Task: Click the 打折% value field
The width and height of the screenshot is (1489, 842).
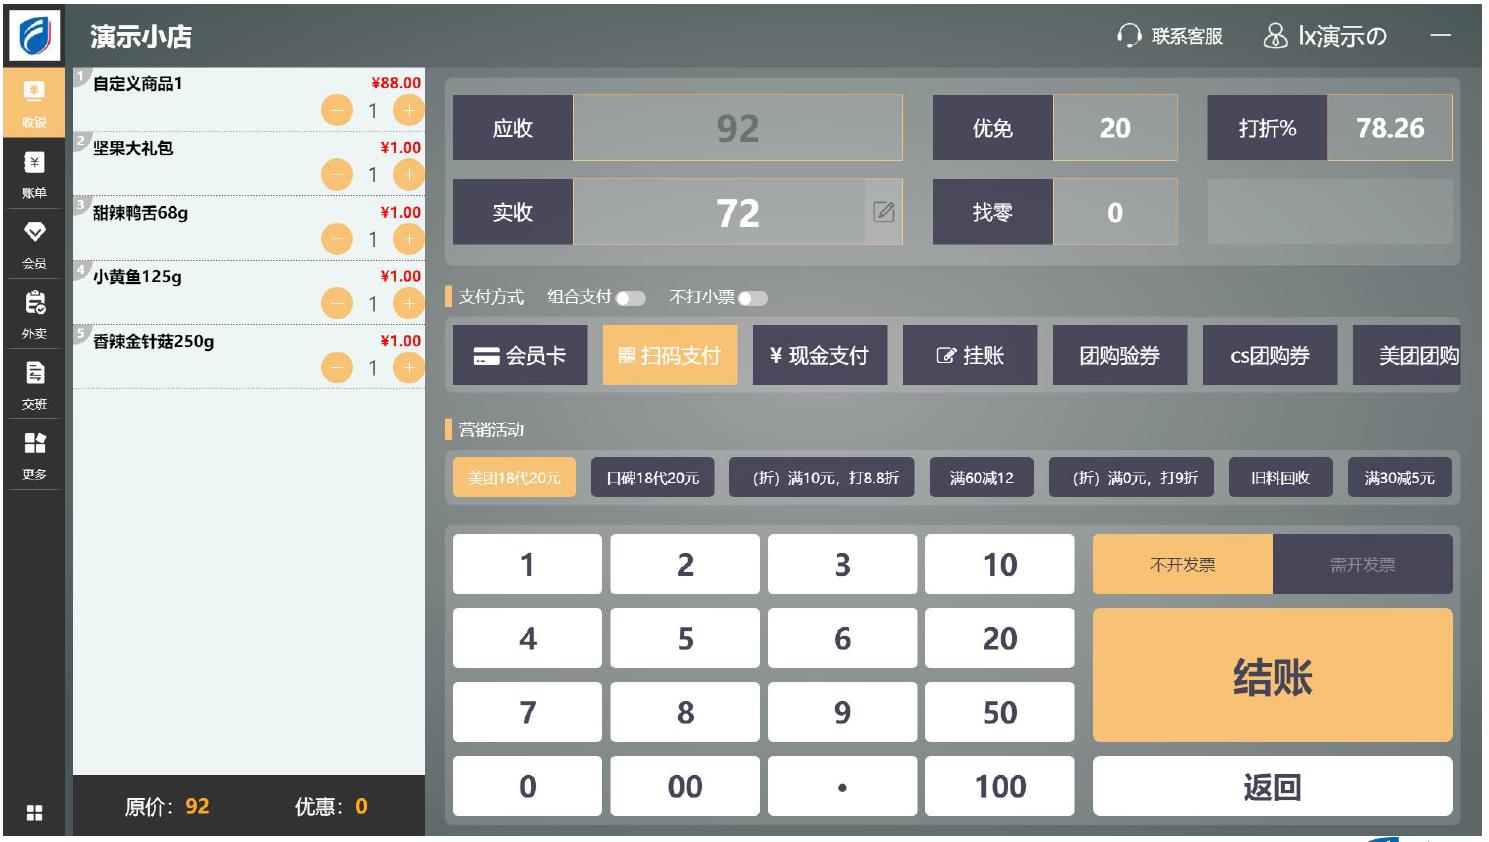Action: click(x=1389, y=128)
